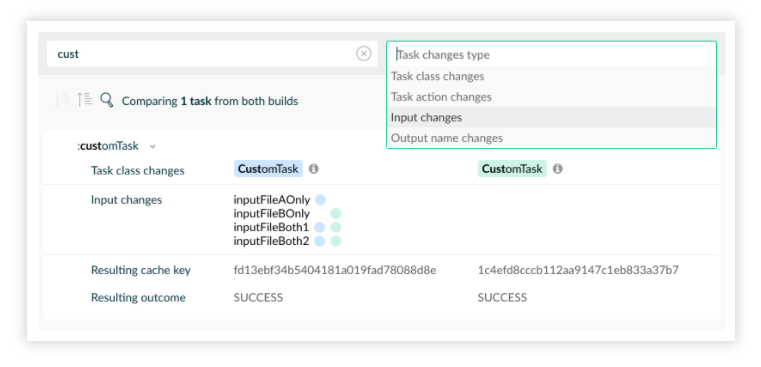Click the inputFileBoth2 text
Screen dimensions: 761x367
coord(271,241)
